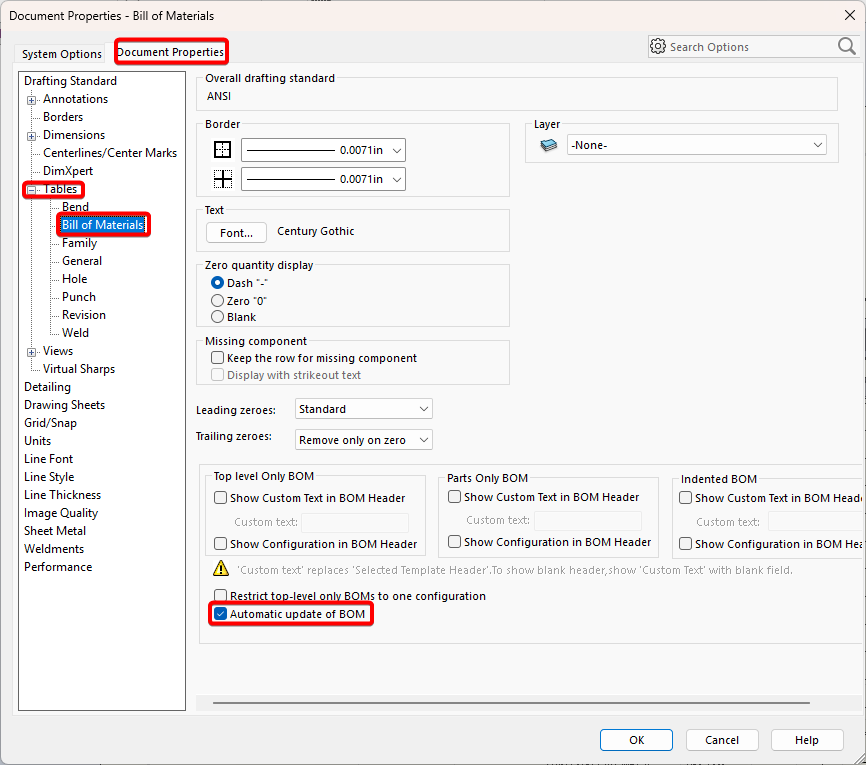Select Family table item
The image size is (866, 765).
[x=80, y=242]
